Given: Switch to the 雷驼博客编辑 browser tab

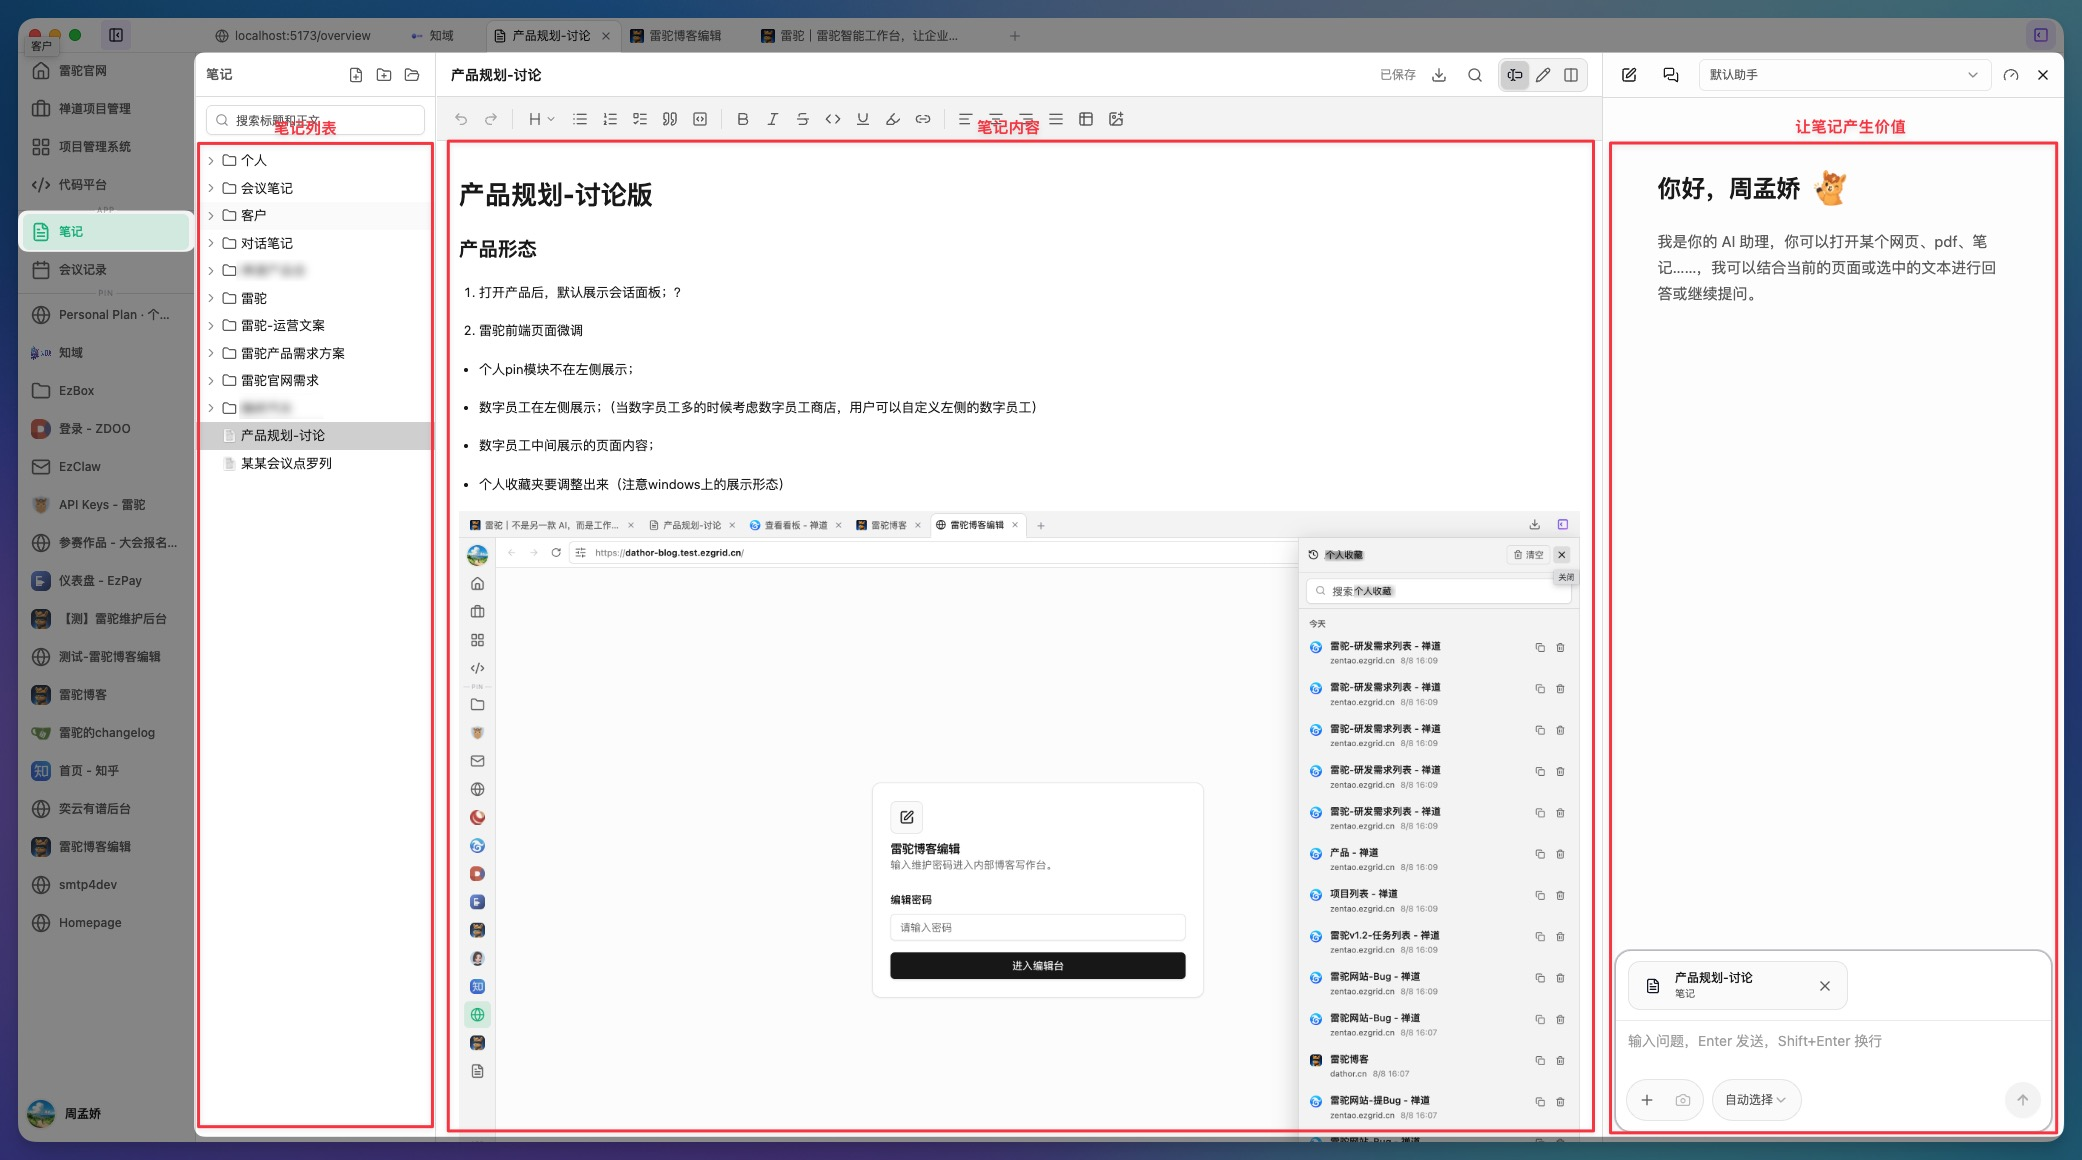Looking at the screenshot, I should pyautogui.click(x=676, y=36).
